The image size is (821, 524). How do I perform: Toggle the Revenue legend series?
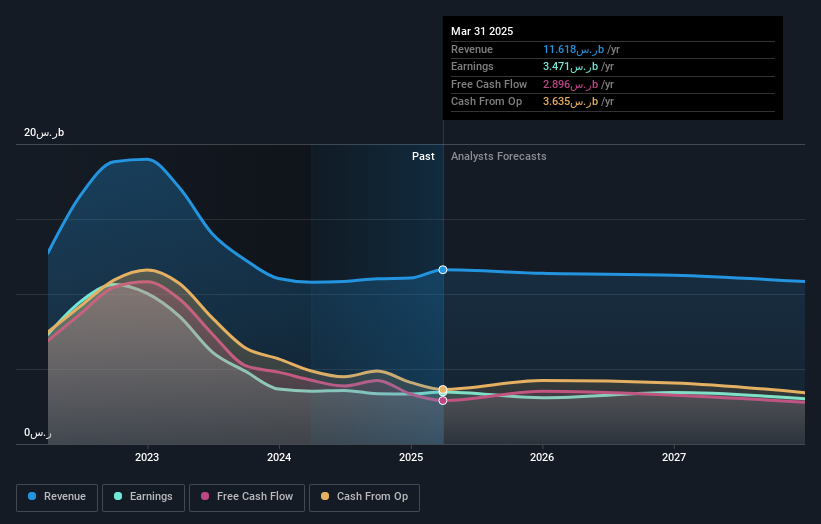coord(57,497)
